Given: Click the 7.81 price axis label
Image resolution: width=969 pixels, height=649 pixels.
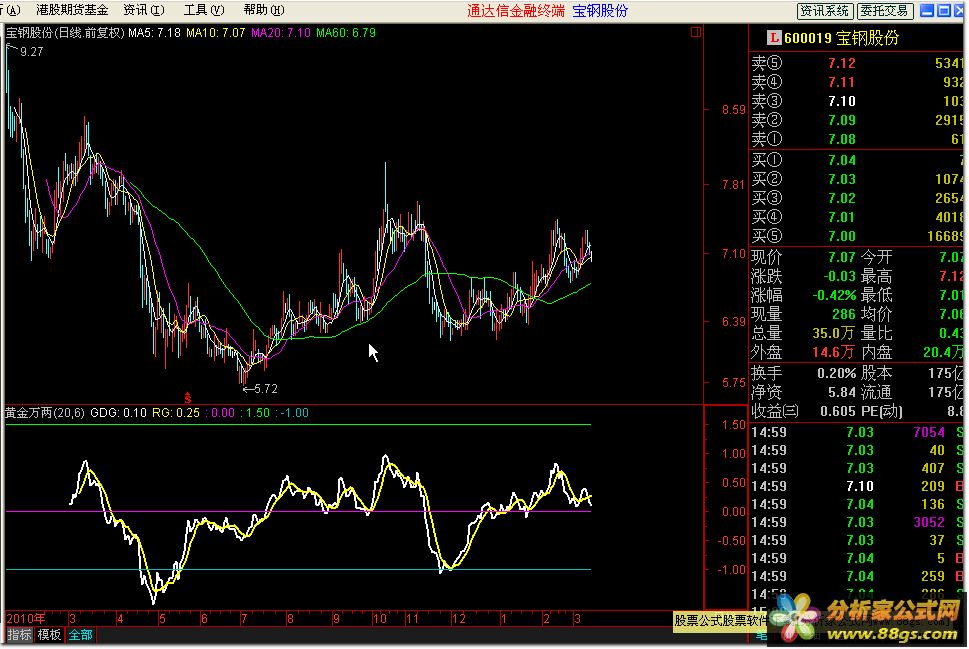Looking at the screenshot, I should (734, 185).
